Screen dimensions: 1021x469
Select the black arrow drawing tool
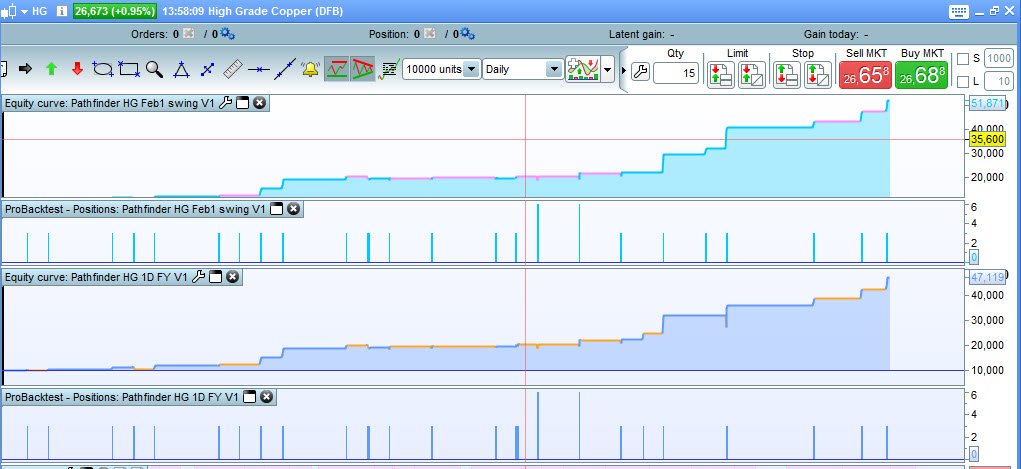25,68
